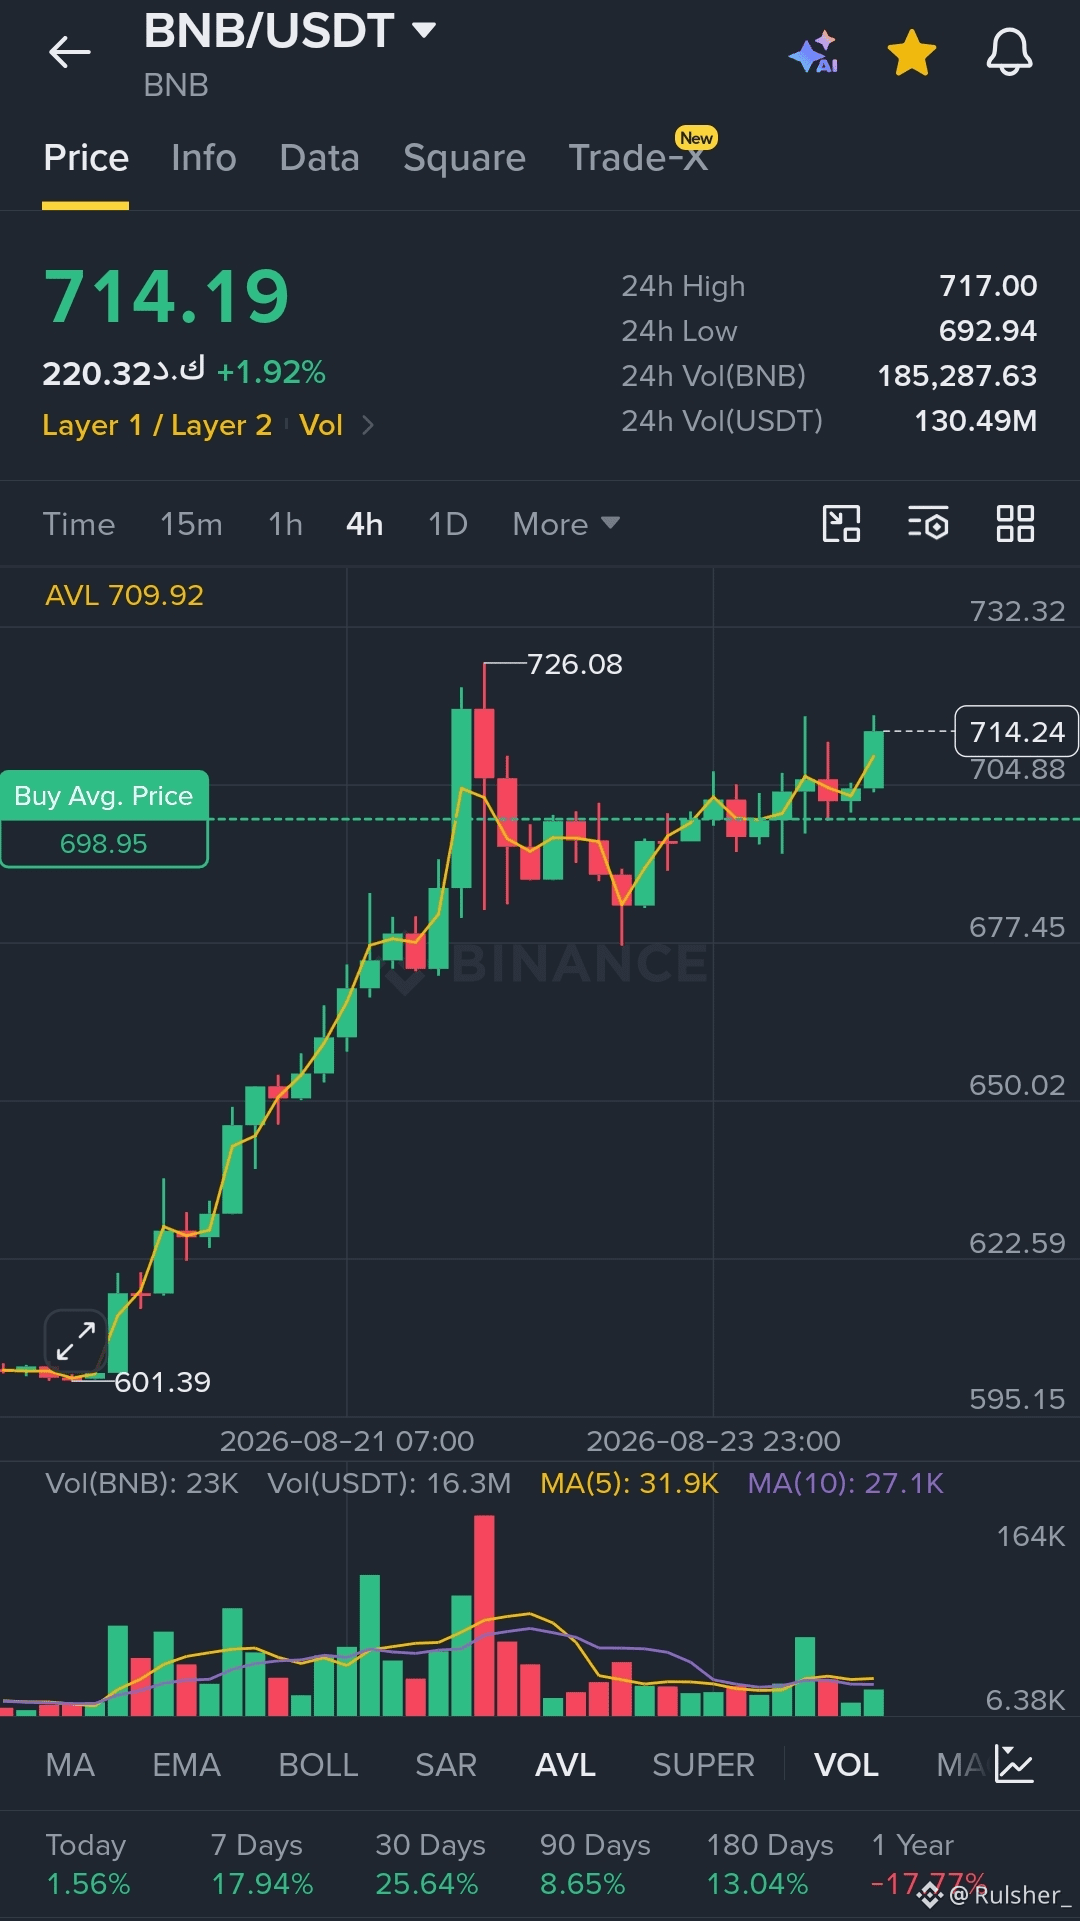The width and height of the screenshot is (1080, 1921).
Task: Tap the 698.95 average price box
Action: pyautogui.click(x=104, y=844)
